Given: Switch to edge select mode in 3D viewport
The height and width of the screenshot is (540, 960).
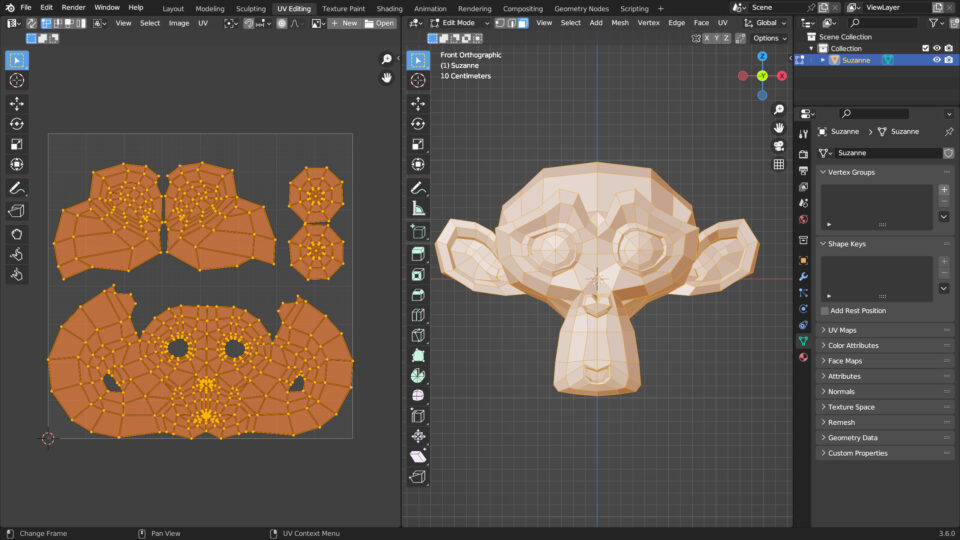Looking at the screenshot, I should (x=511, y=23).
